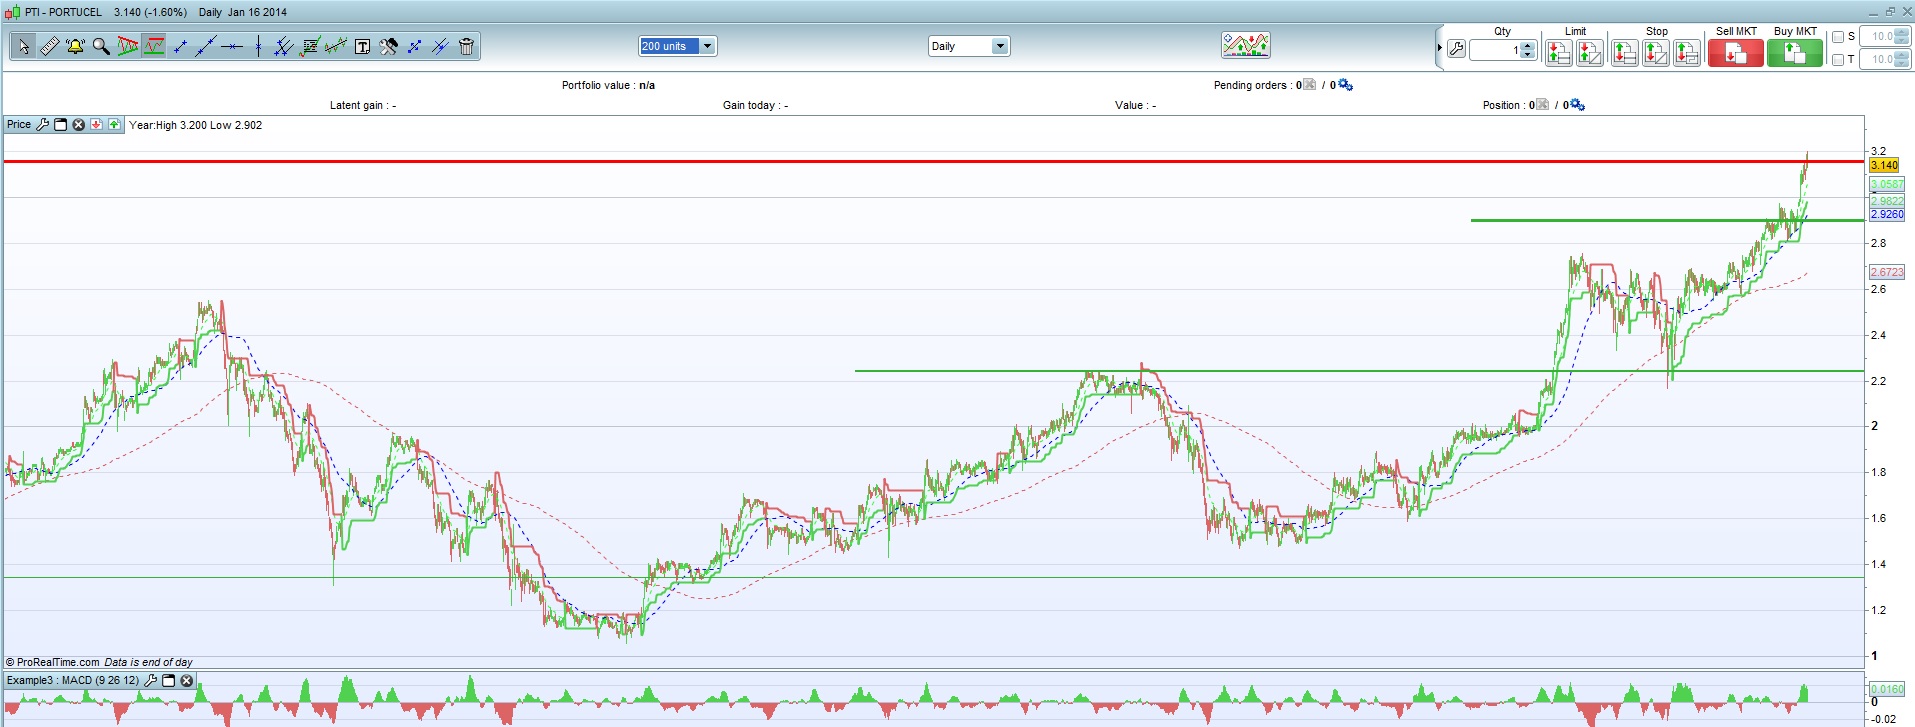Pick the ruler measurement tool

pos(49,46)
